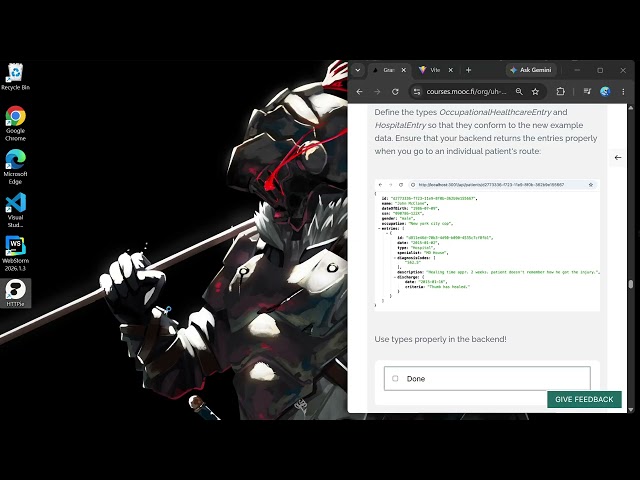Viewport: 640px width, 480px height.
Task: Minimize the Chrome window
Action: 577,70
